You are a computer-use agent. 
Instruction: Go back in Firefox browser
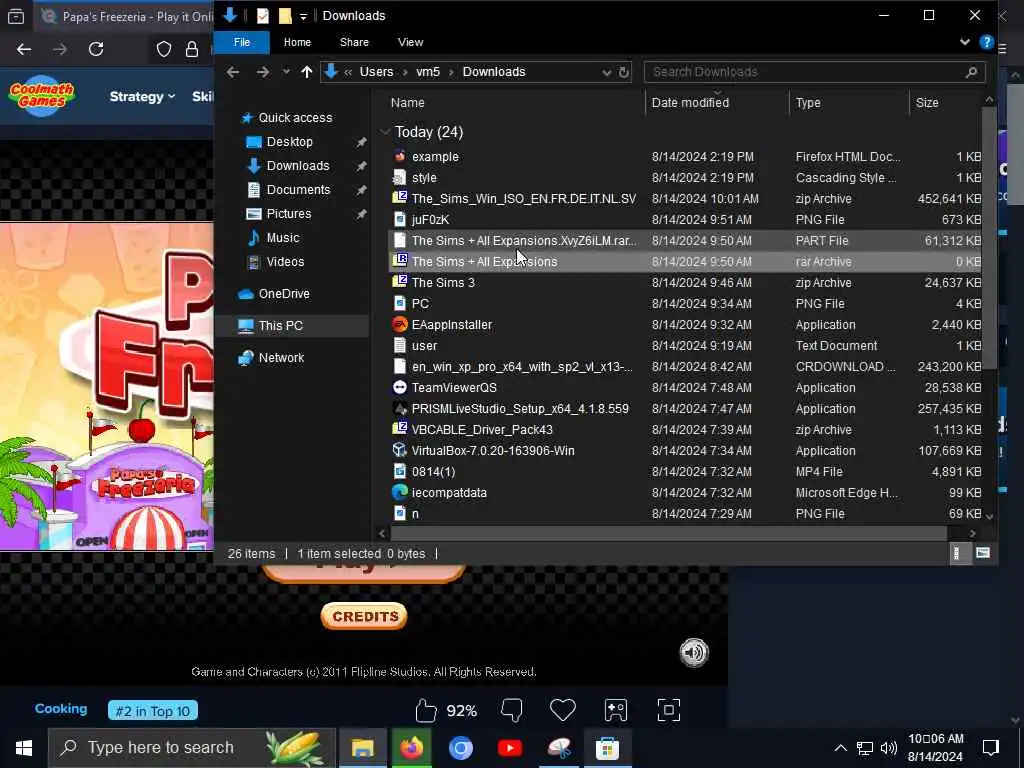24,49
